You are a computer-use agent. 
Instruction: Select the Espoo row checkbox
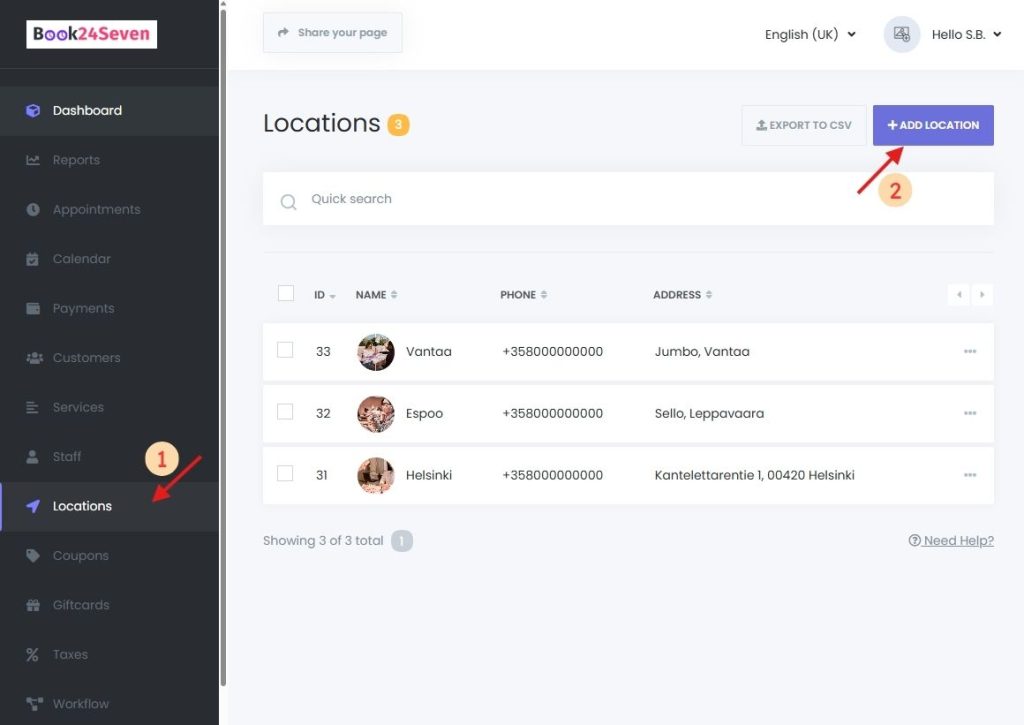point(286,412)
